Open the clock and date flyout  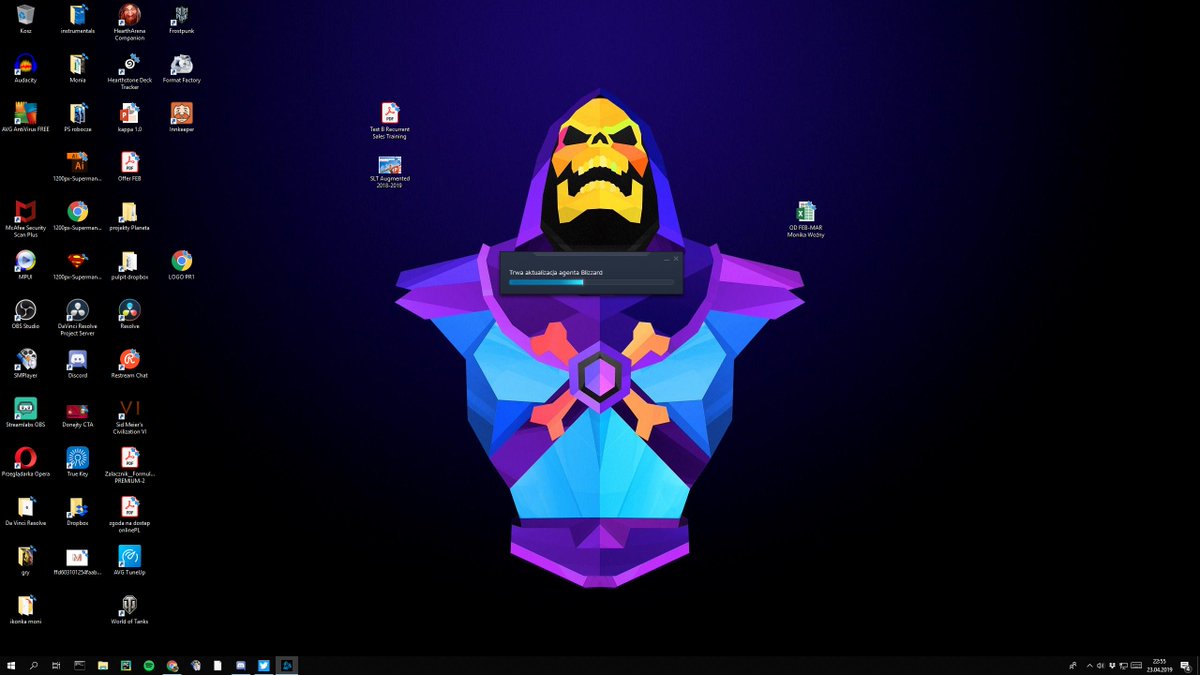click(x=1159, y=665)
